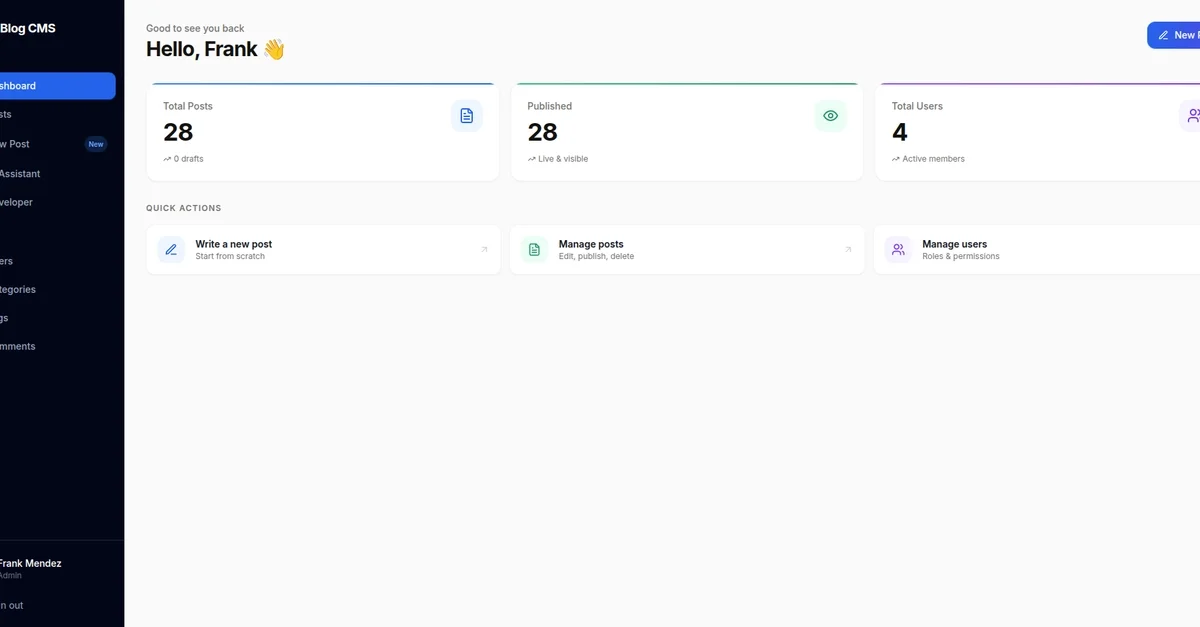This screenshot has width=1200, height=627.
Task: Open Dashboard in the sidebar
Action: 40,86
